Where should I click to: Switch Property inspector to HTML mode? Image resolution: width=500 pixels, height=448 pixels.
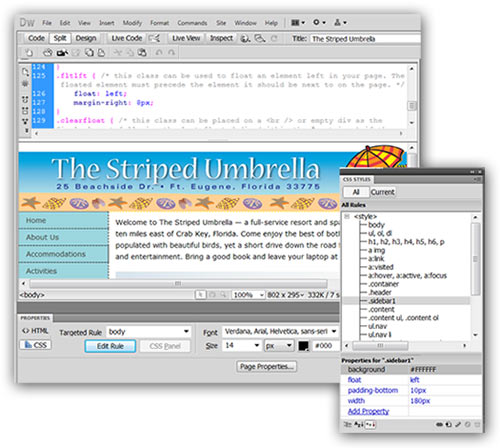(35, 331)
